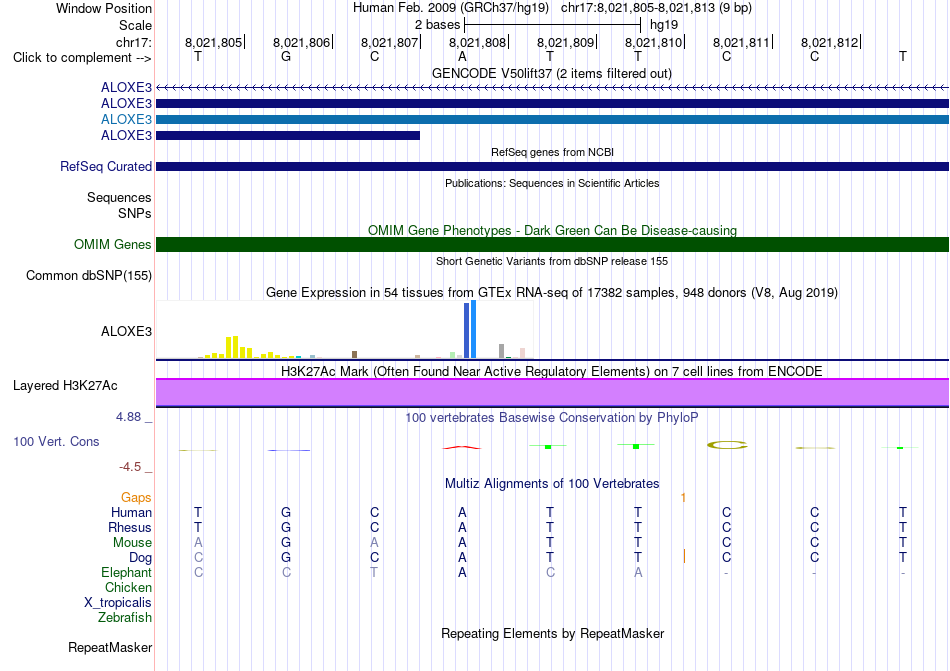The width and height of the screenshot is (950, 671).
Task: Click the purple Layered H3K27Ac band
Action: tap(552, 392)
